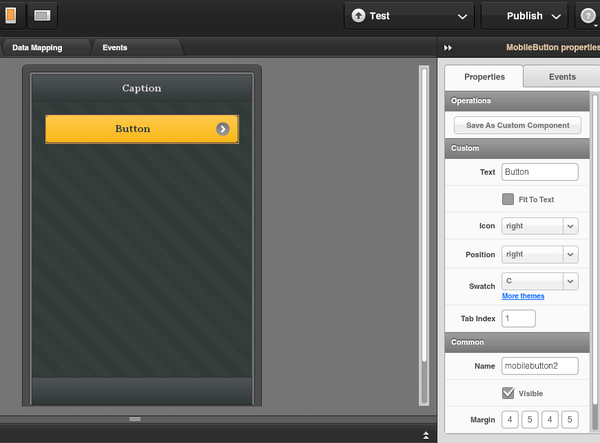Follow the More themes link
600x443 pixels.
click(x=523, y=297)
